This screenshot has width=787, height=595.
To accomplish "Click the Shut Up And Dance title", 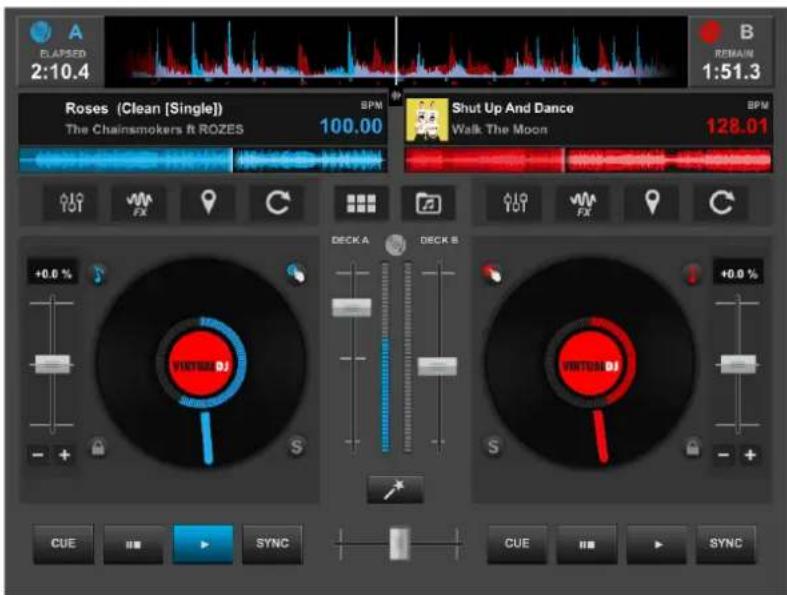I will point(512,108).
